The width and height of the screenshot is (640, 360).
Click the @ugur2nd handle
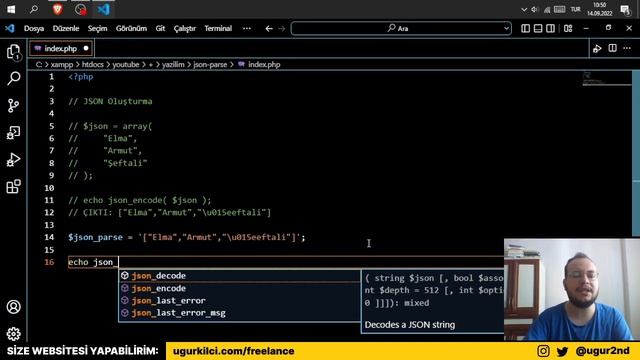(x=602, y=351)
